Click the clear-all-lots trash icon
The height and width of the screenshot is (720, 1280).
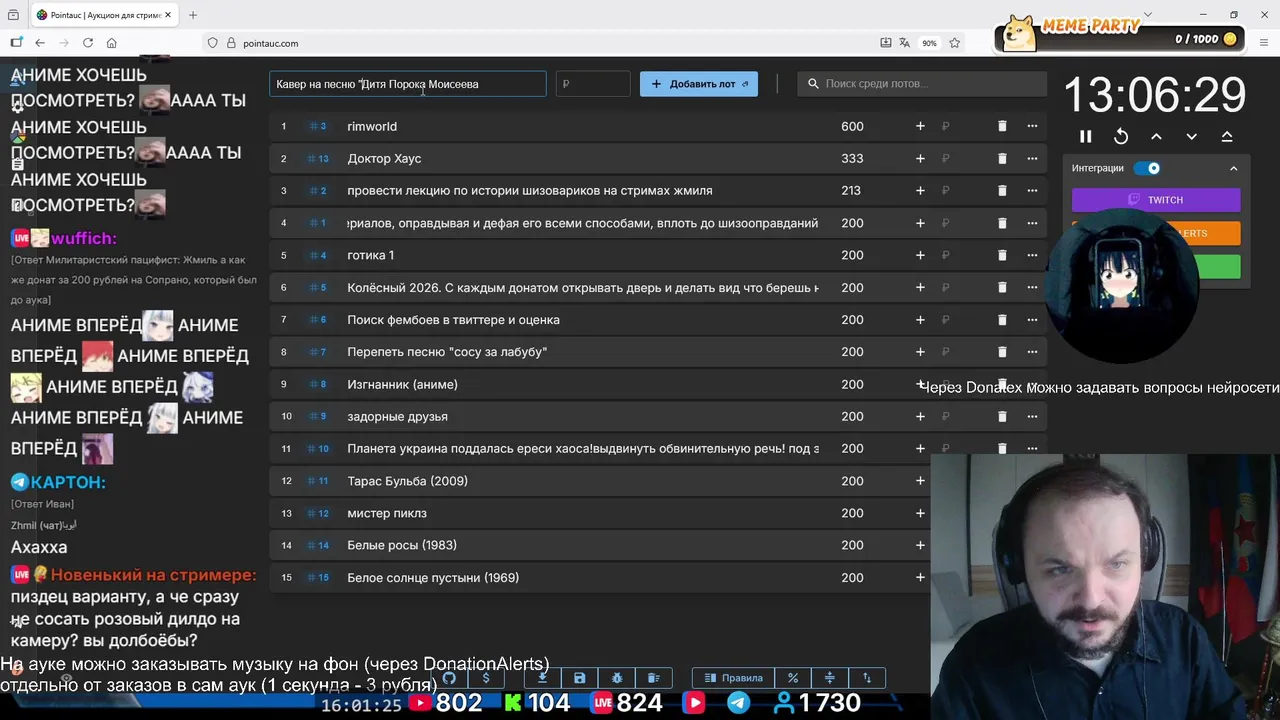coord(653,678)
